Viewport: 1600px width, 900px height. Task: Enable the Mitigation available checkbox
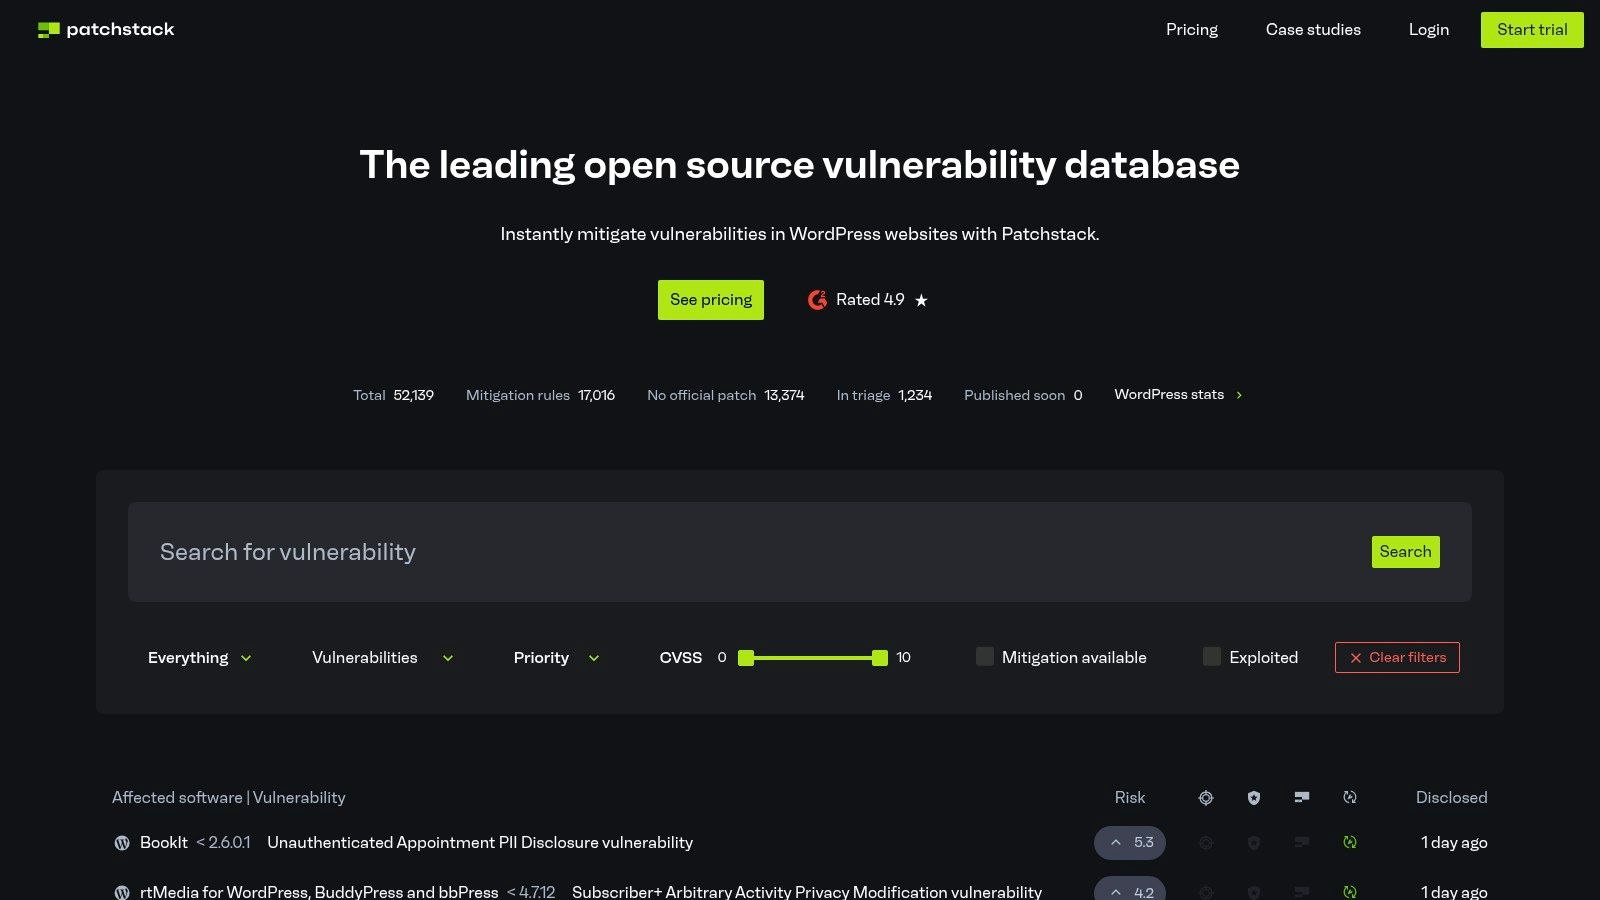[985, 657]
